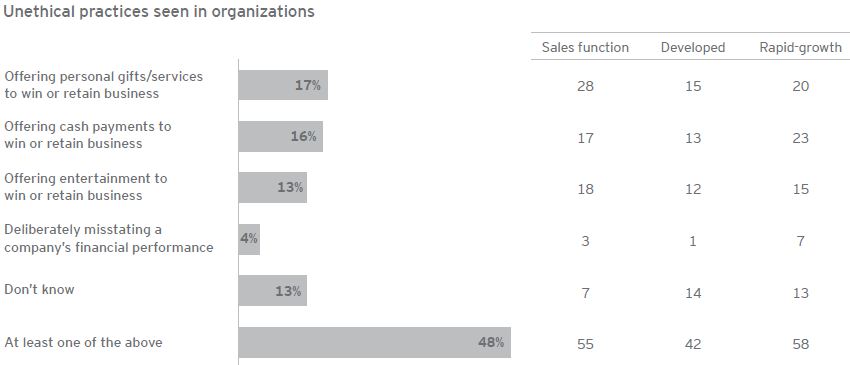Click the Offering entertainment label

click(x=86, y=187)
